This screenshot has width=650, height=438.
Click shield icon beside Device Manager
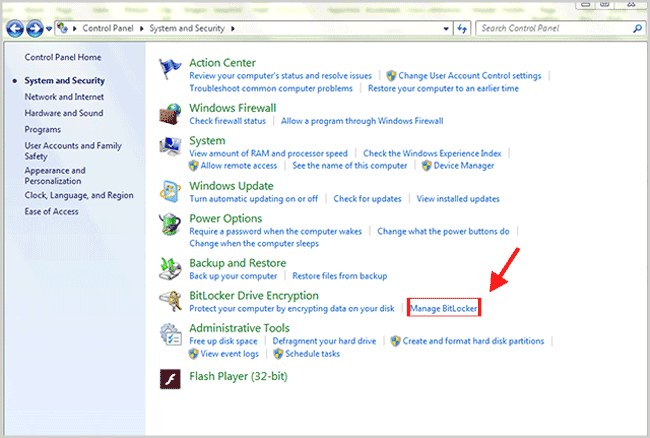coord(427,166)
